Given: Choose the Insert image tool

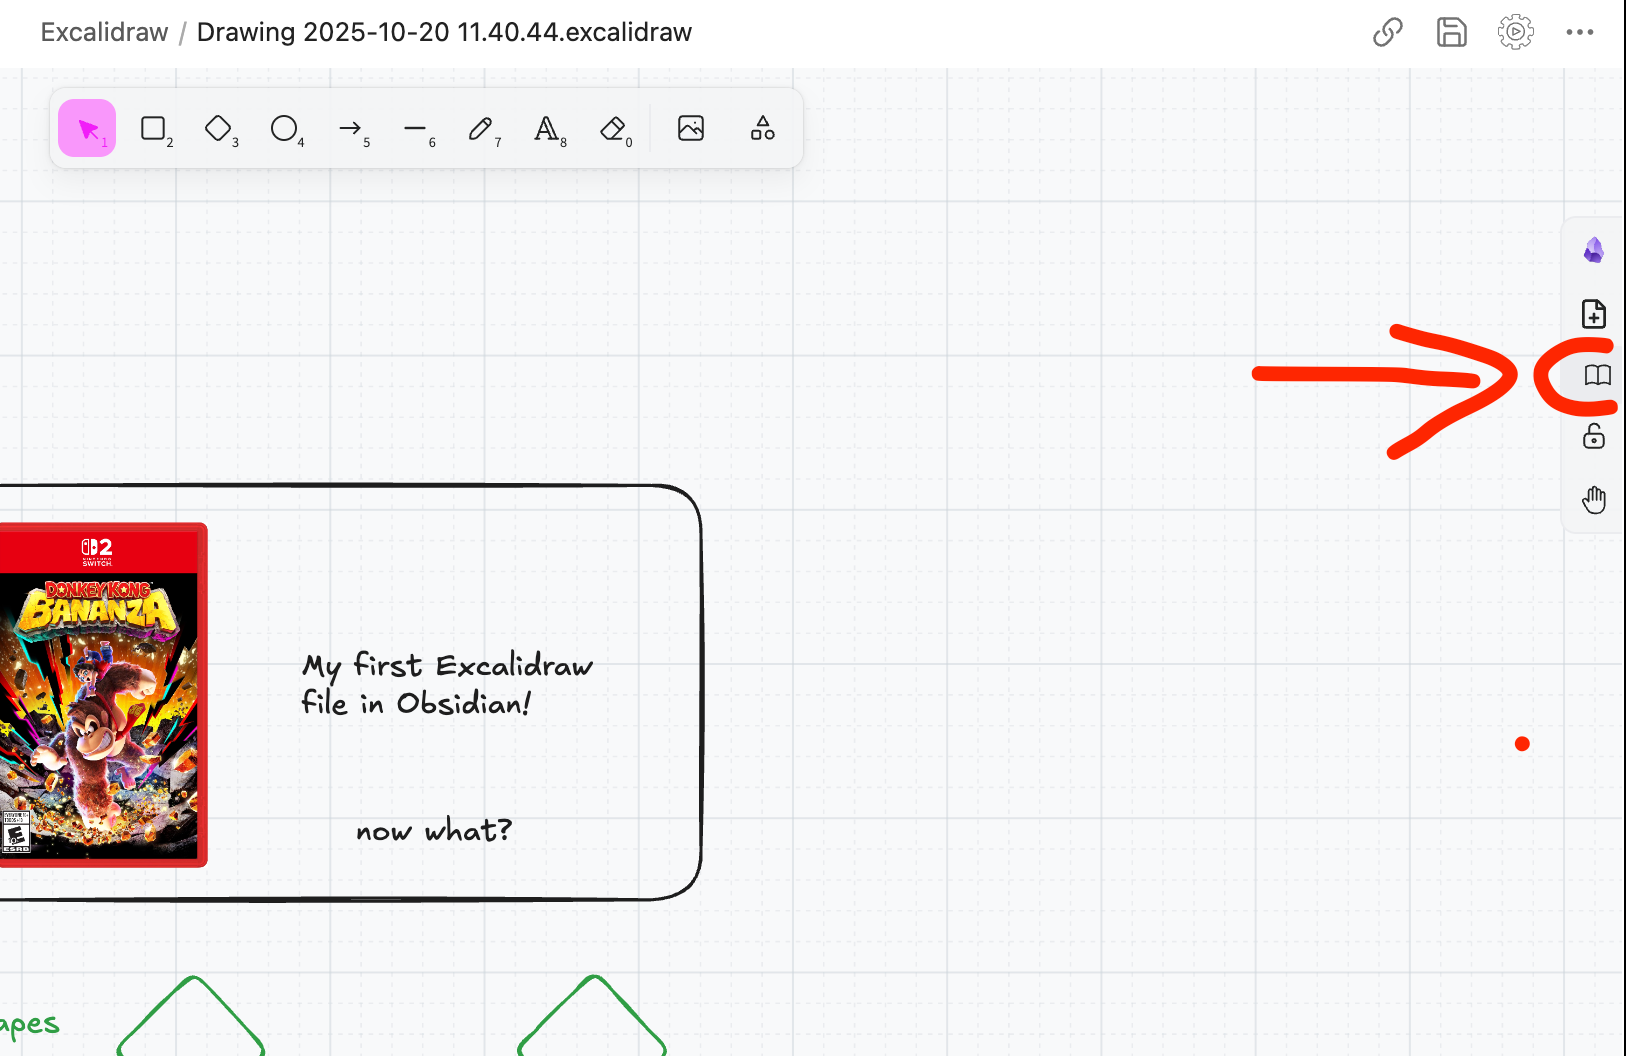Looking at the screenshot, I should (691, 128).
